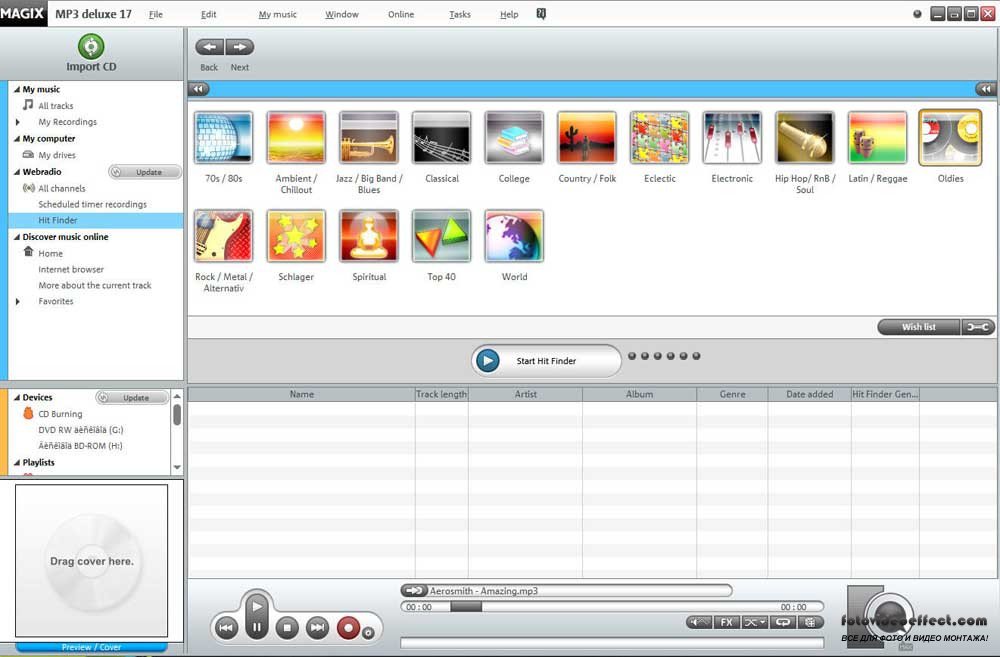The width and height of the screenshot is (1000, 657).
Task: Open the Help menu
Action: (509, 14)
